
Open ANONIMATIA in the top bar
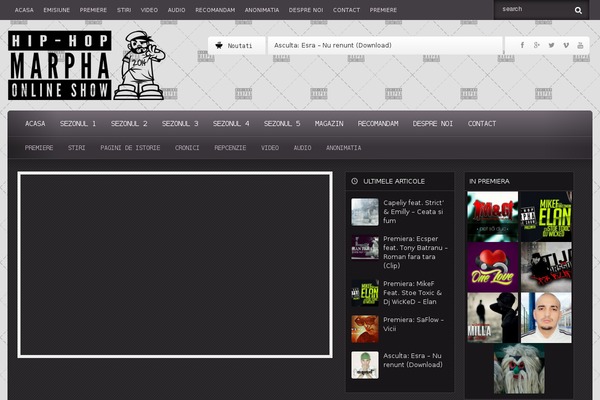point(262,10)
